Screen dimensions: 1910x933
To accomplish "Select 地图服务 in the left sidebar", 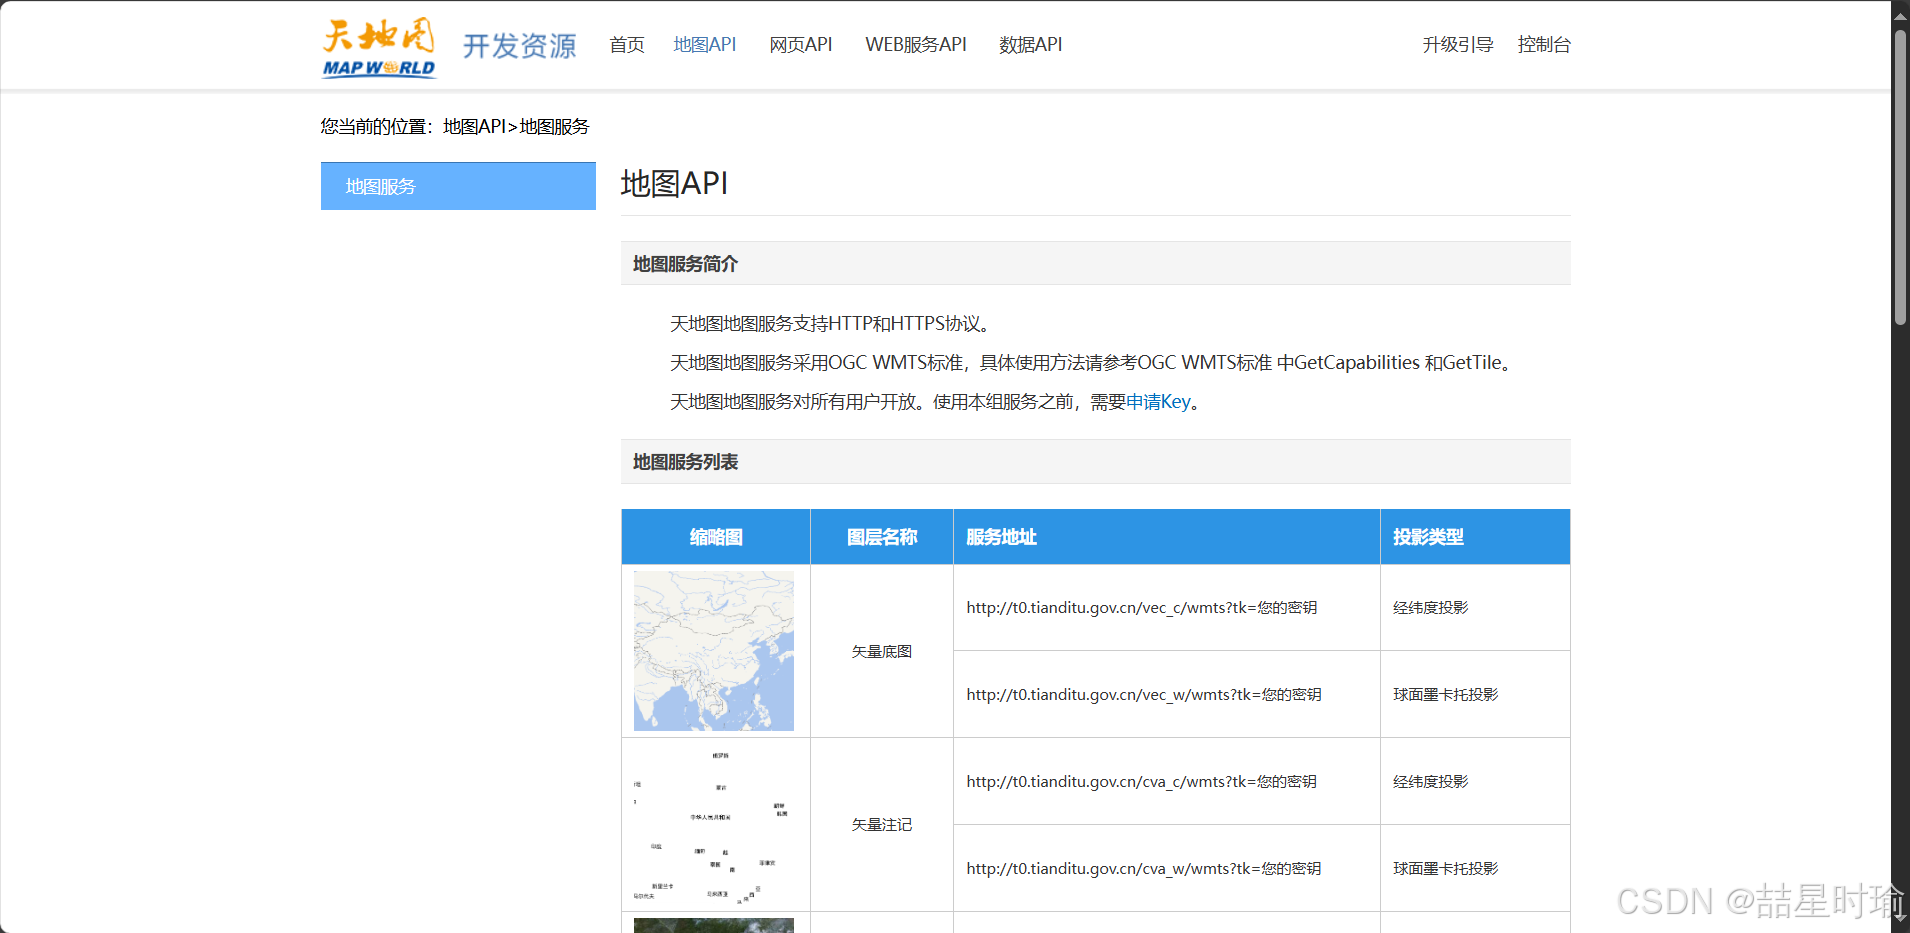I will (x=458, y=186).
